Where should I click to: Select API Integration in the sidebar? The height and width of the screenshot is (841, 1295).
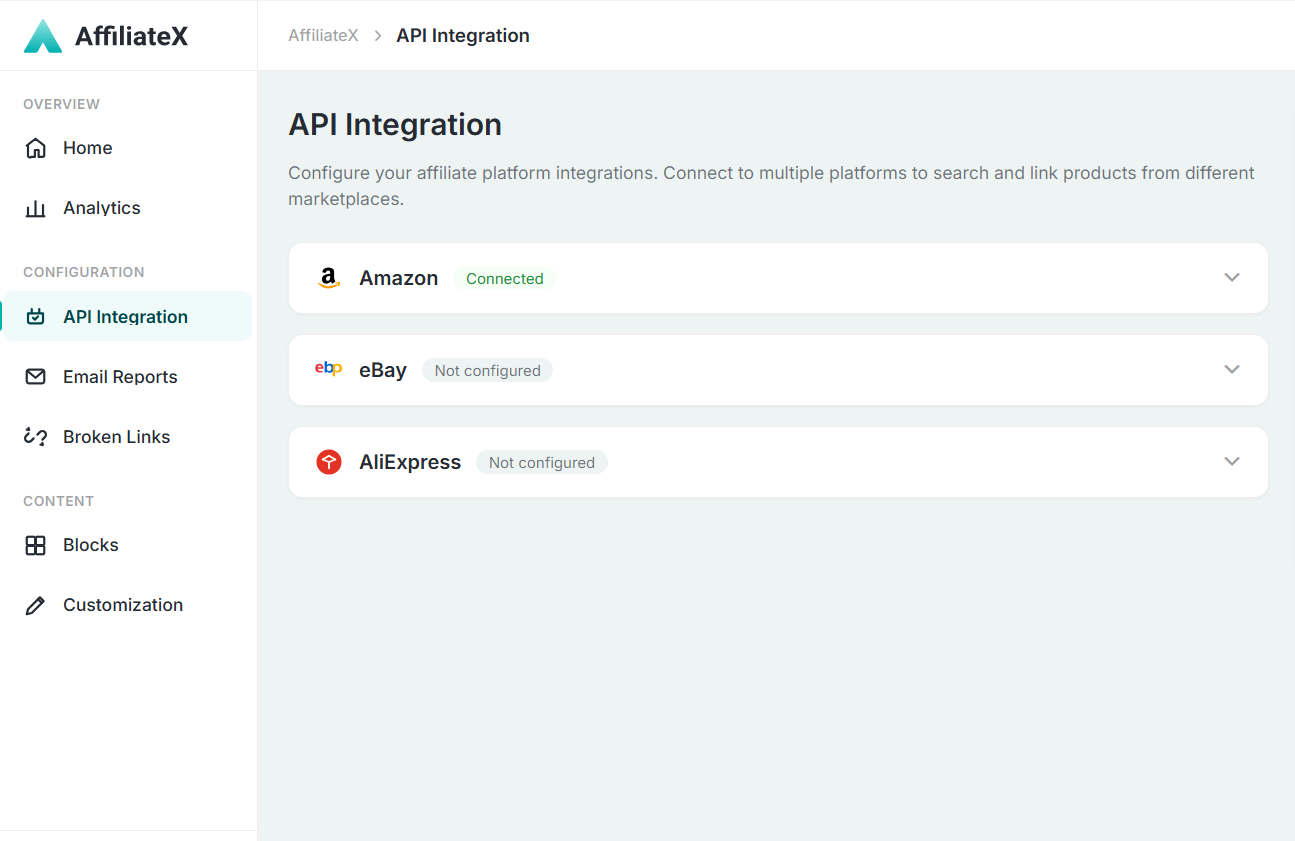[x=128, y=317]
